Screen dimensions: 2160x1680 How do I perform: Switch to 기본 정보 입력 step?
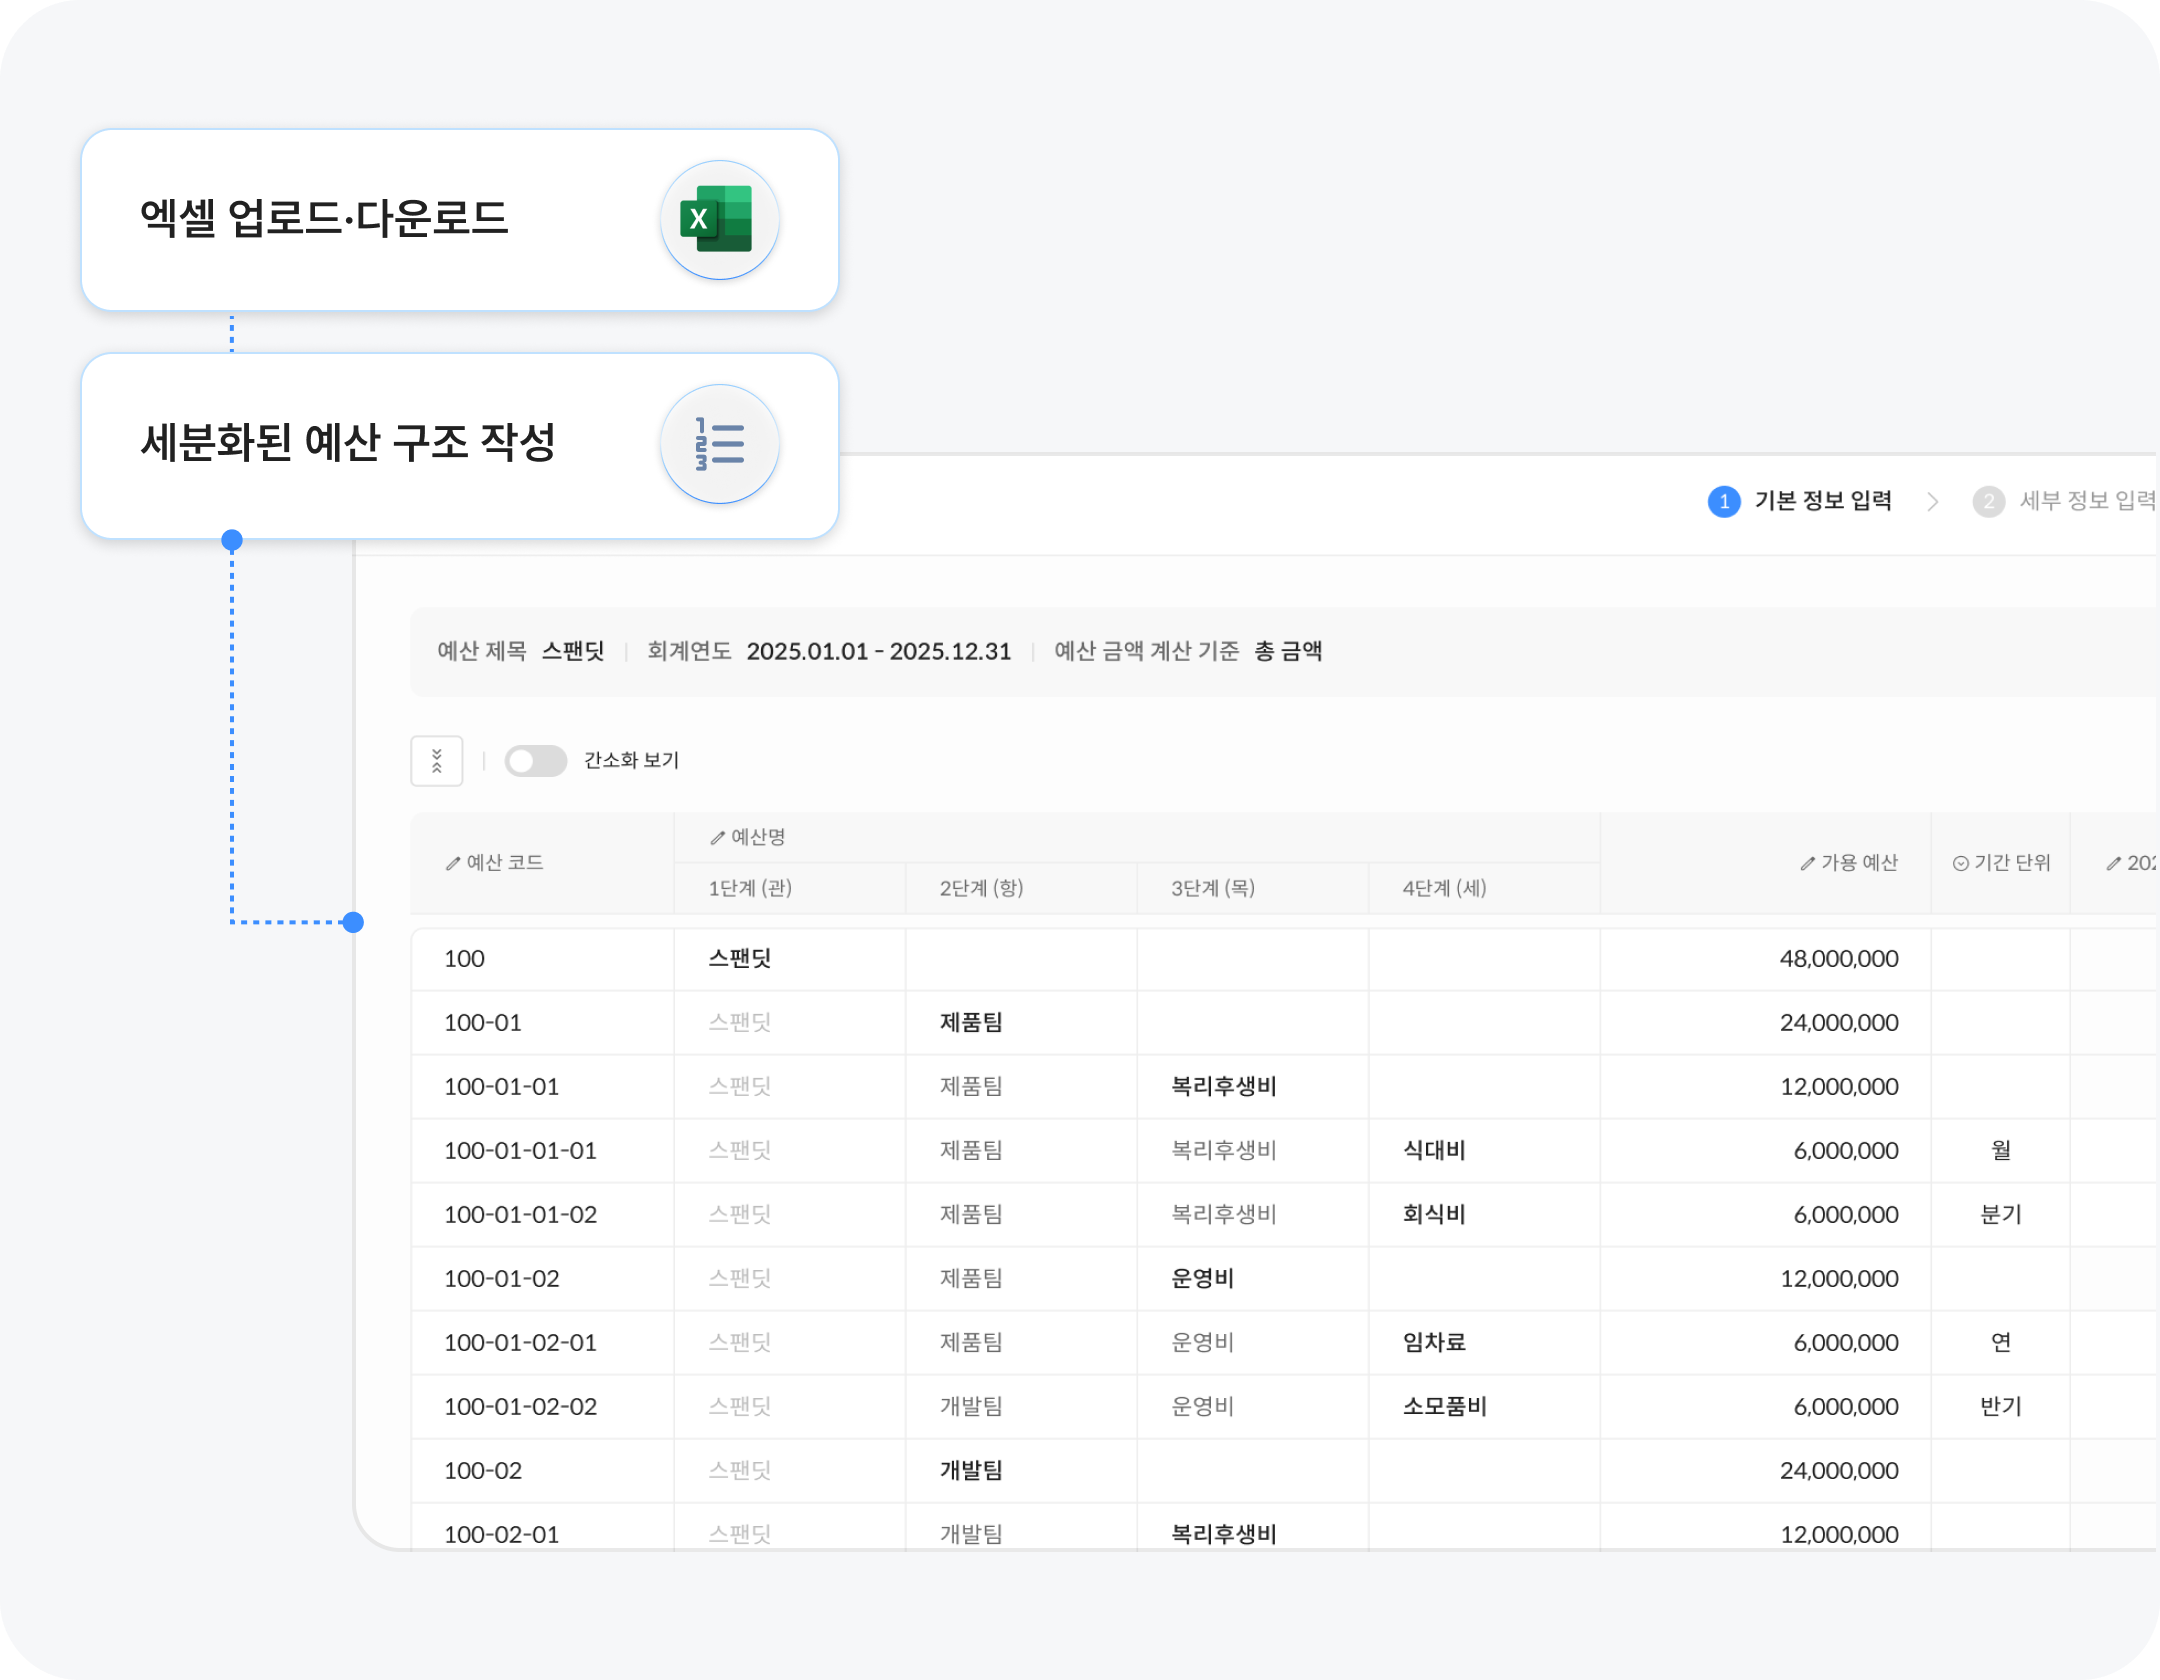(x=1822, y=501)
